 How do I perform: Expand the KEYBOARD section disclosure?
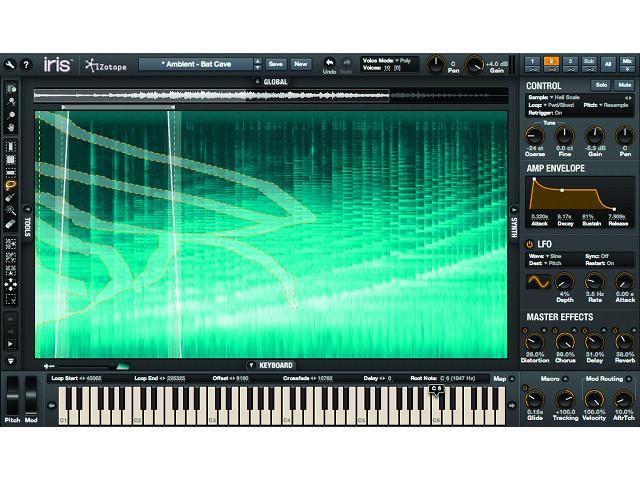pos(252,365)
